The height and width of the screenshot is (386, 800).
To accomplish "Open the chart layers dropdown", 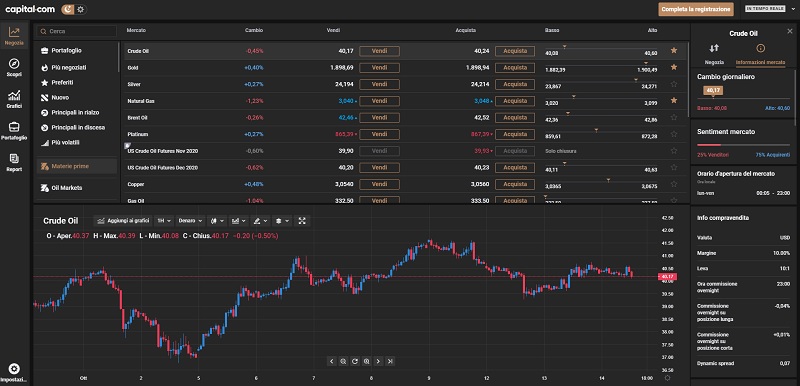I will 283,221.
